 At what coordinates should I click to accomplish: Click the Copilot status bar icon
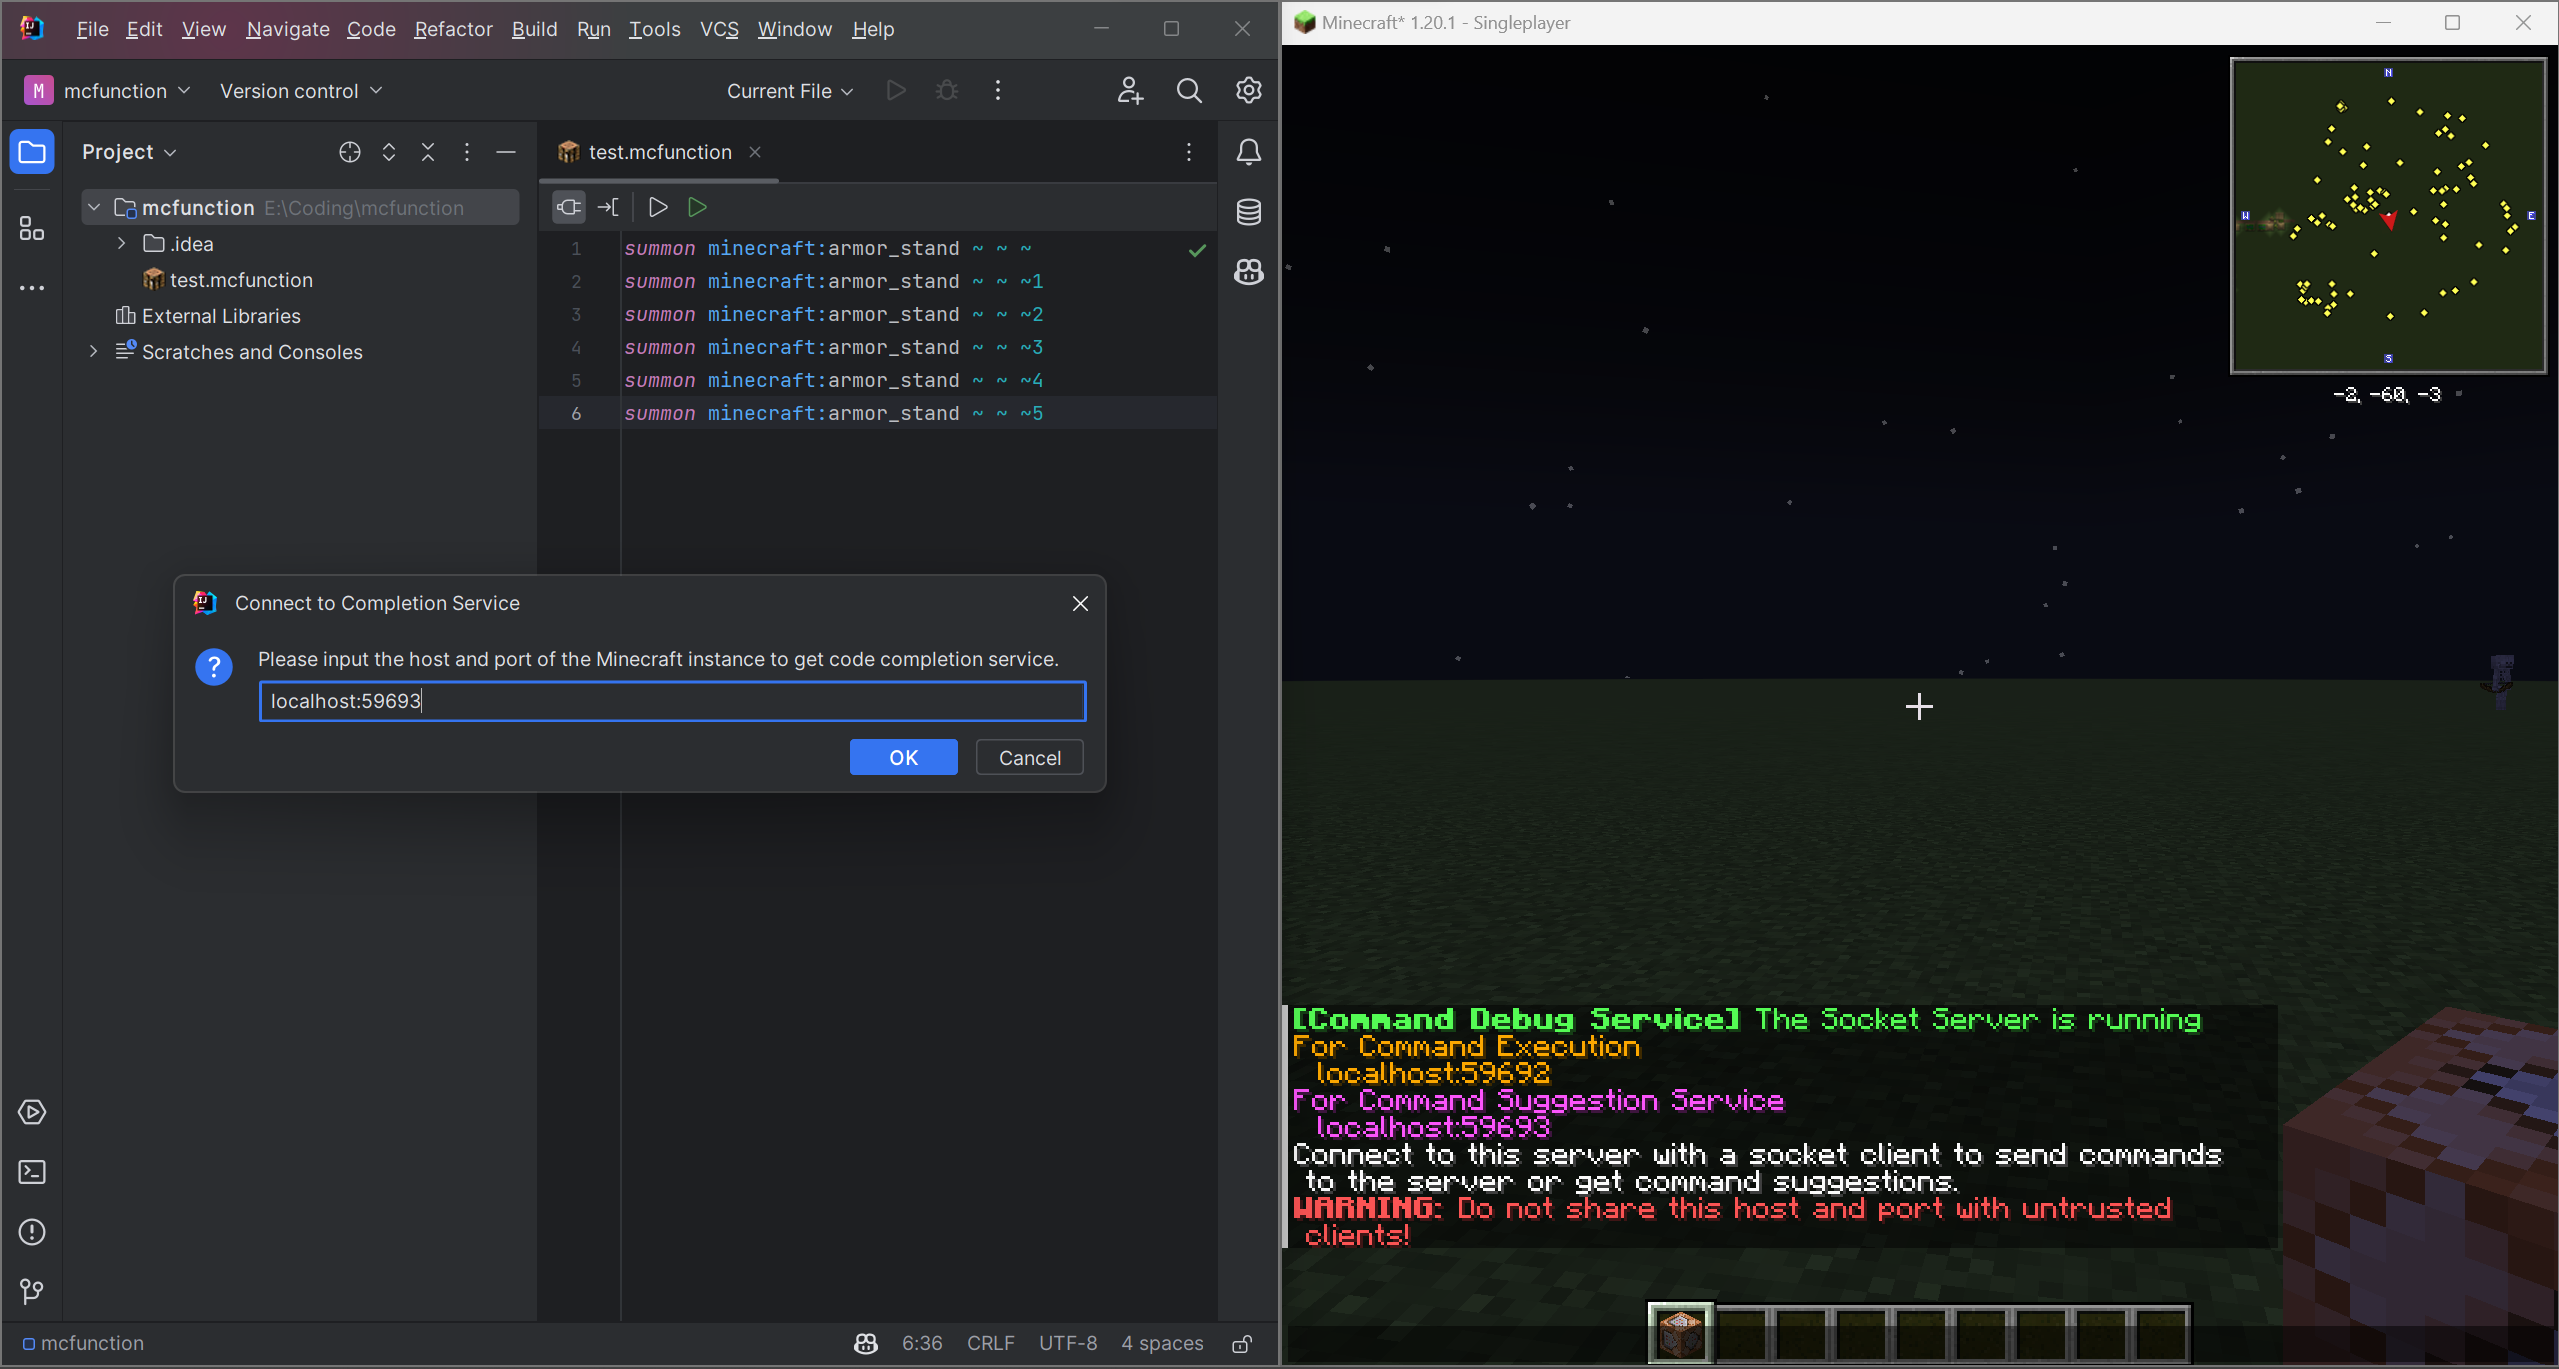[x=866, y=1344]
